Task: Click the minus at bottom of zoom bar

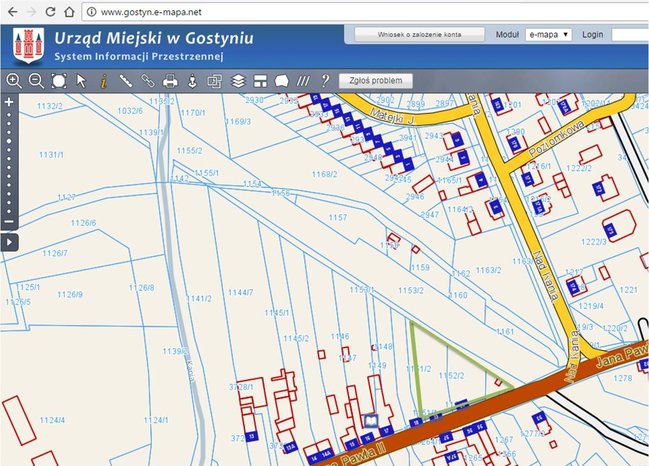Action: pos(9,221)
